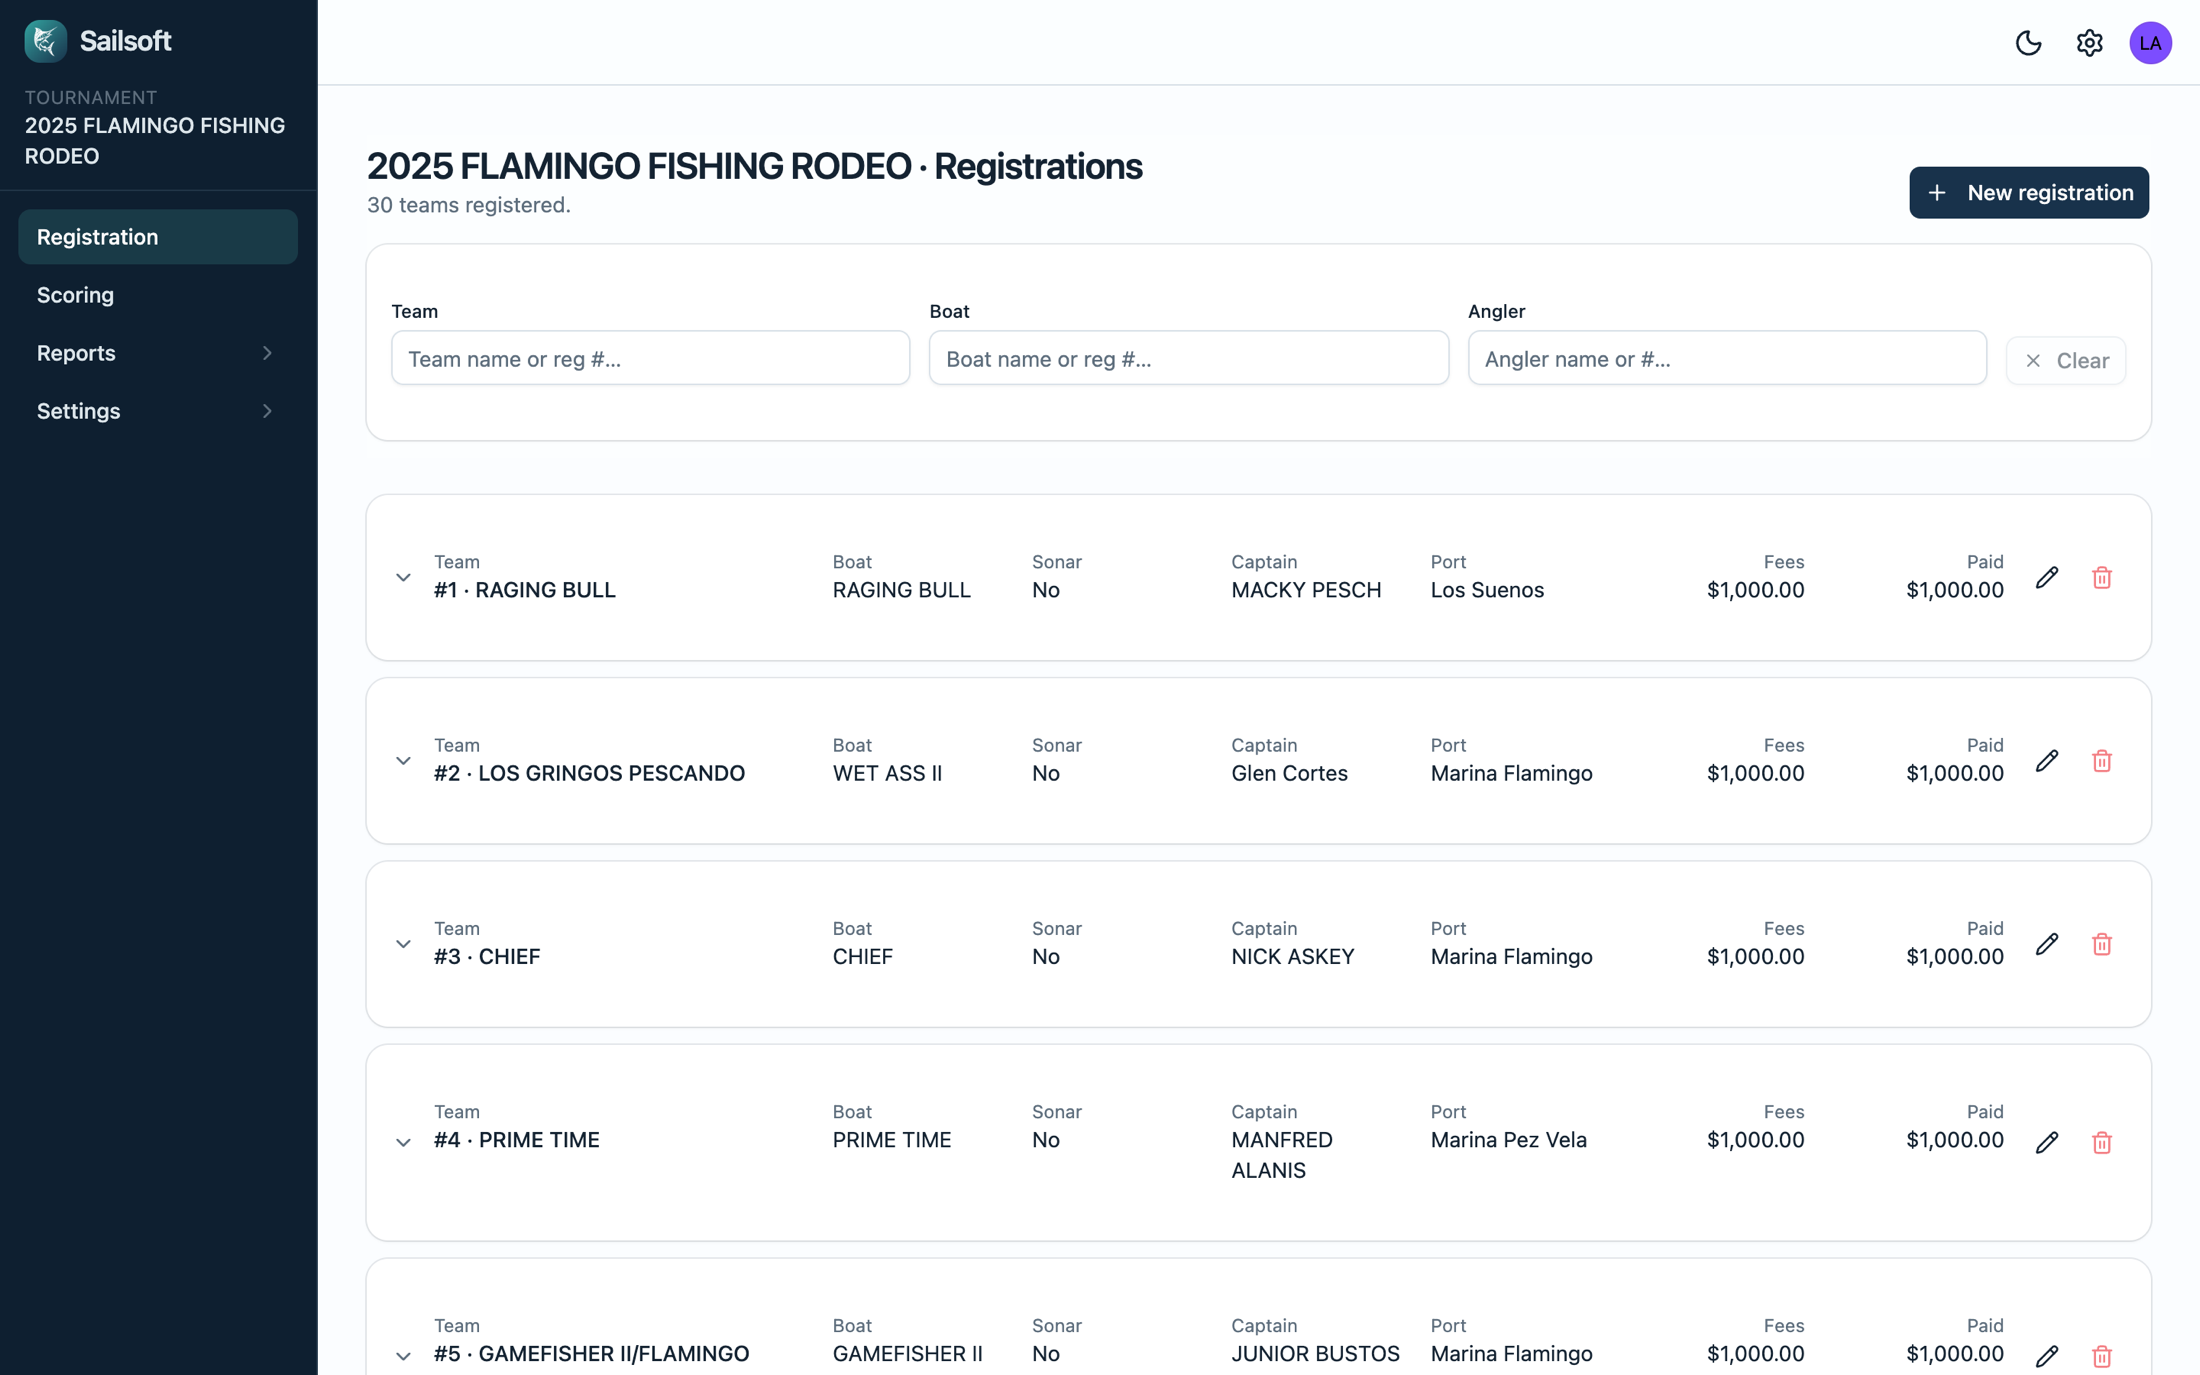Go to Scoring in the sidebar
Viewport: 2200px width, 1375px height.
coord(158,295)
